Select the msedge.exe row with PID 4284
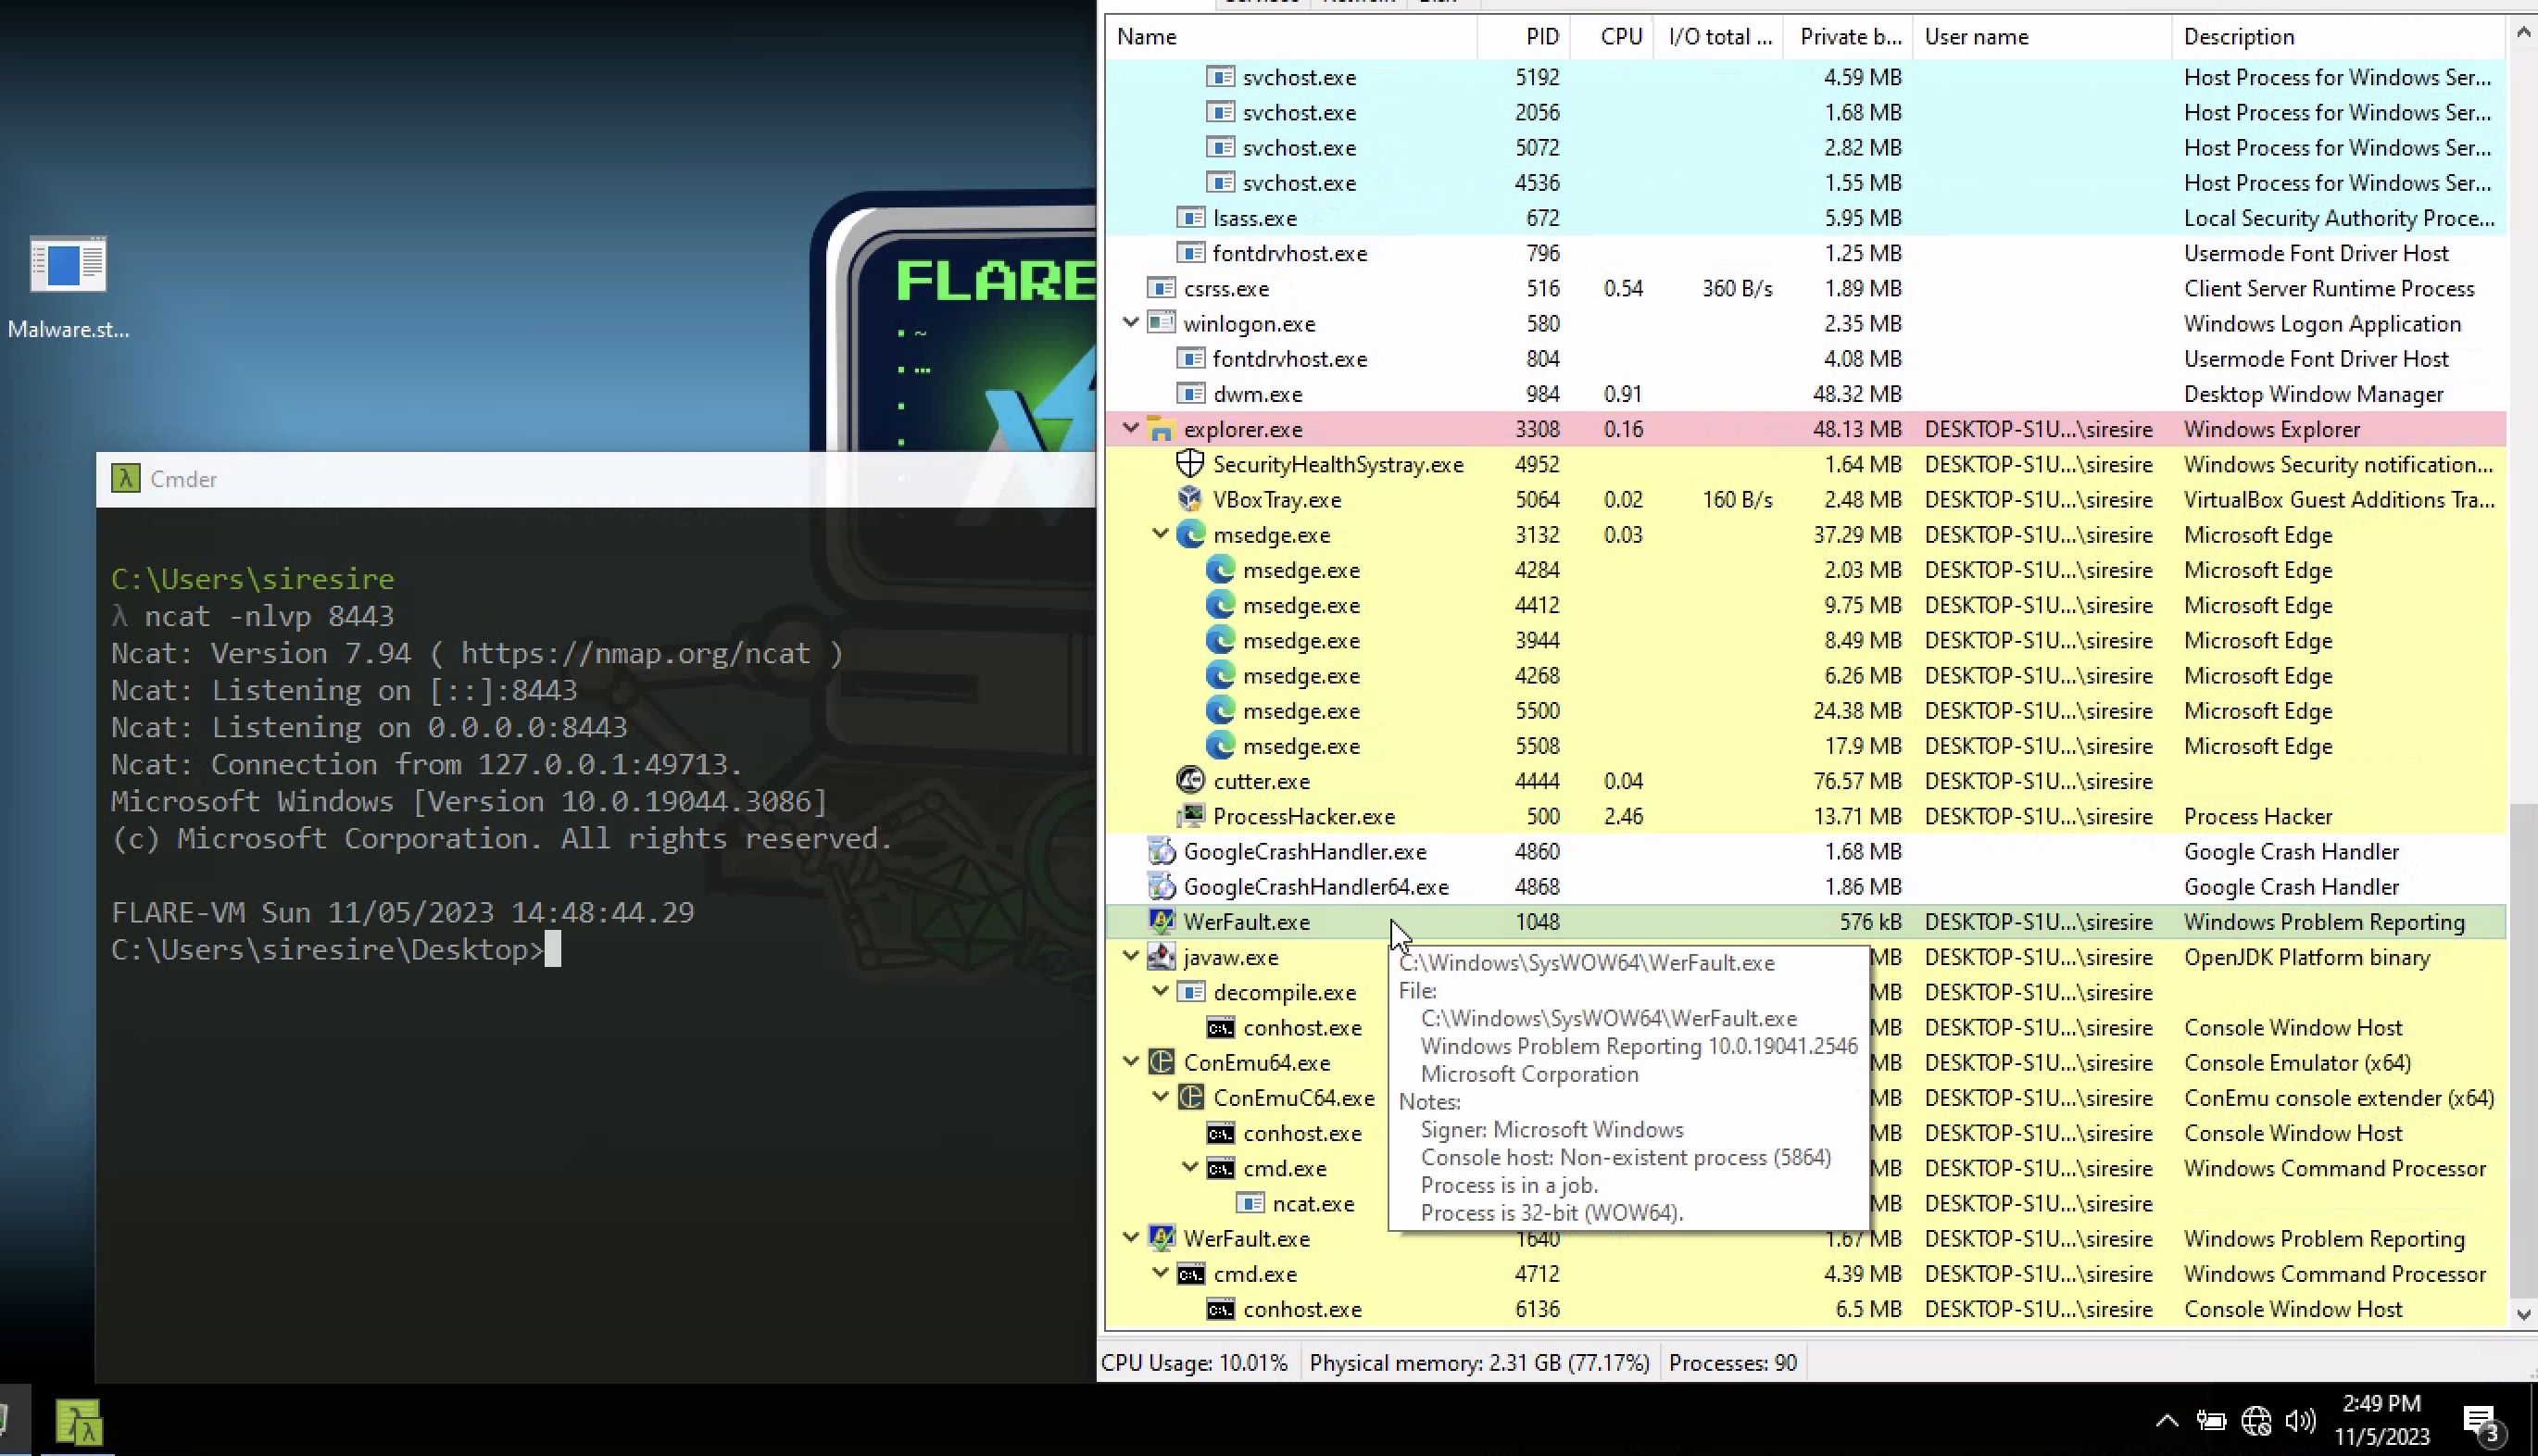Viewport: 2538px width, 1456px height. pos(1805,570)
